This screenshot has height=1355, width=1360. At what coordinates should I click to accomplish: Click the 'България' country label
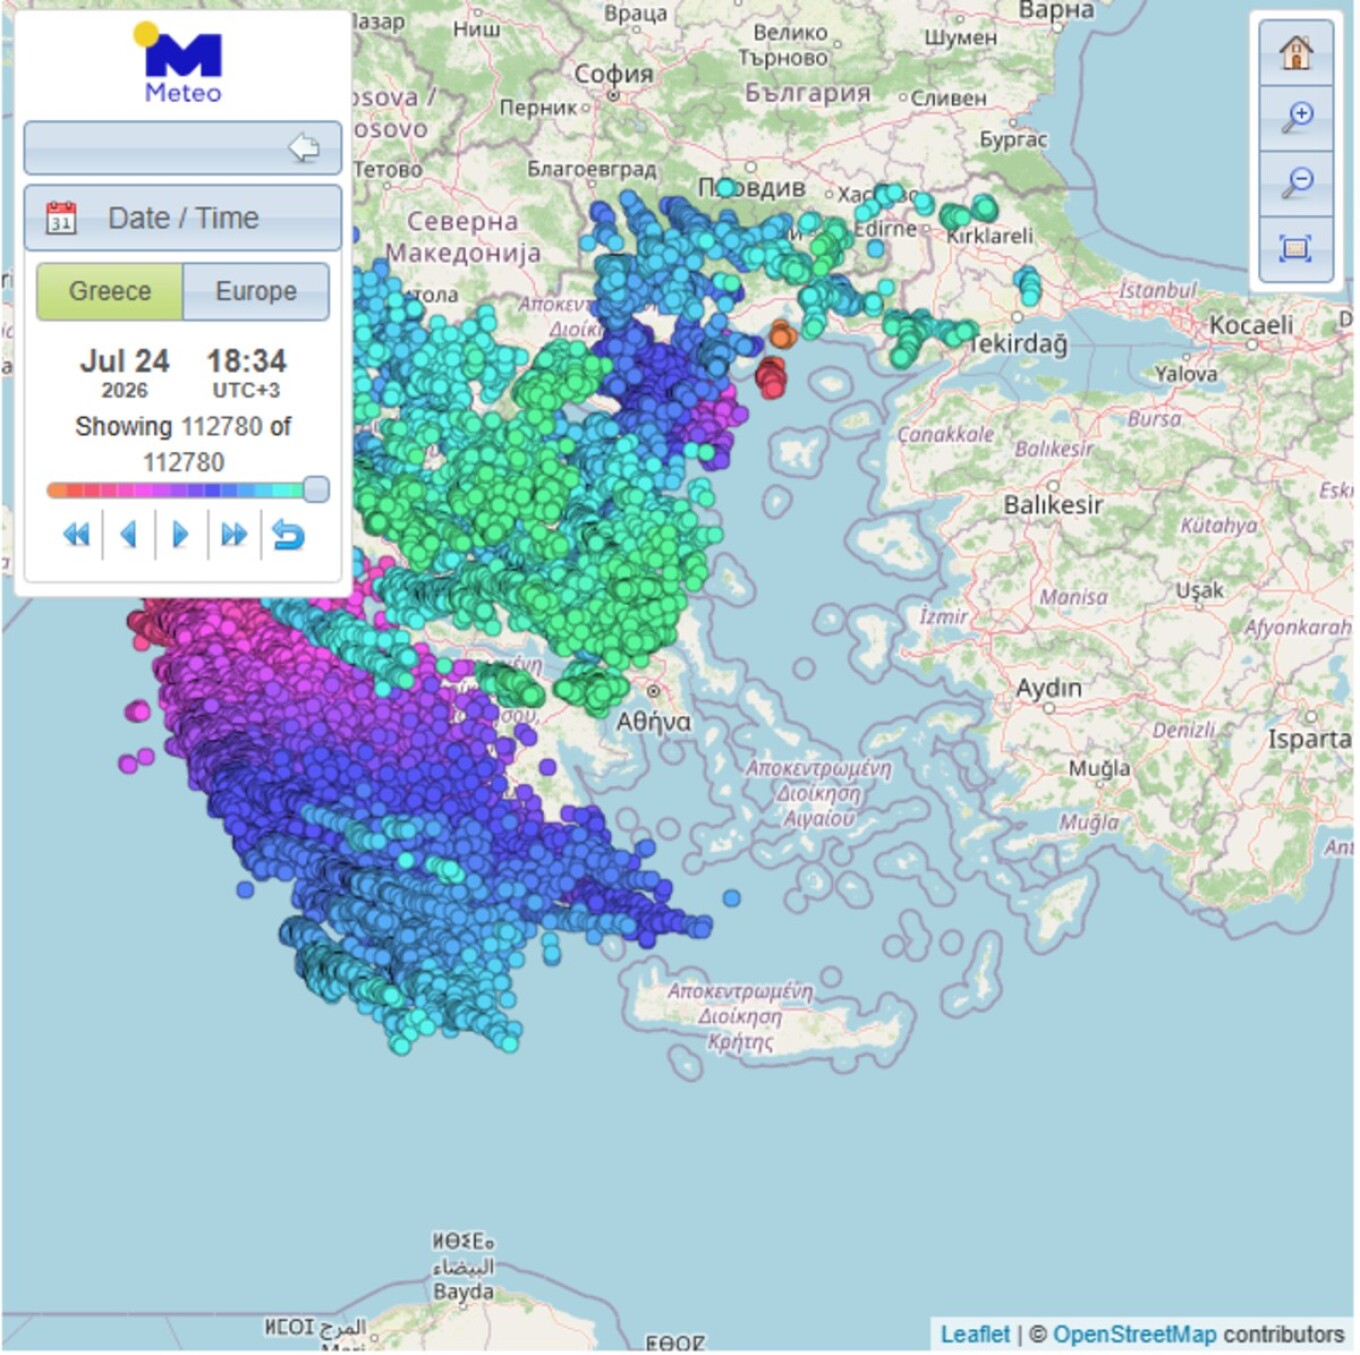click(807, 93)
